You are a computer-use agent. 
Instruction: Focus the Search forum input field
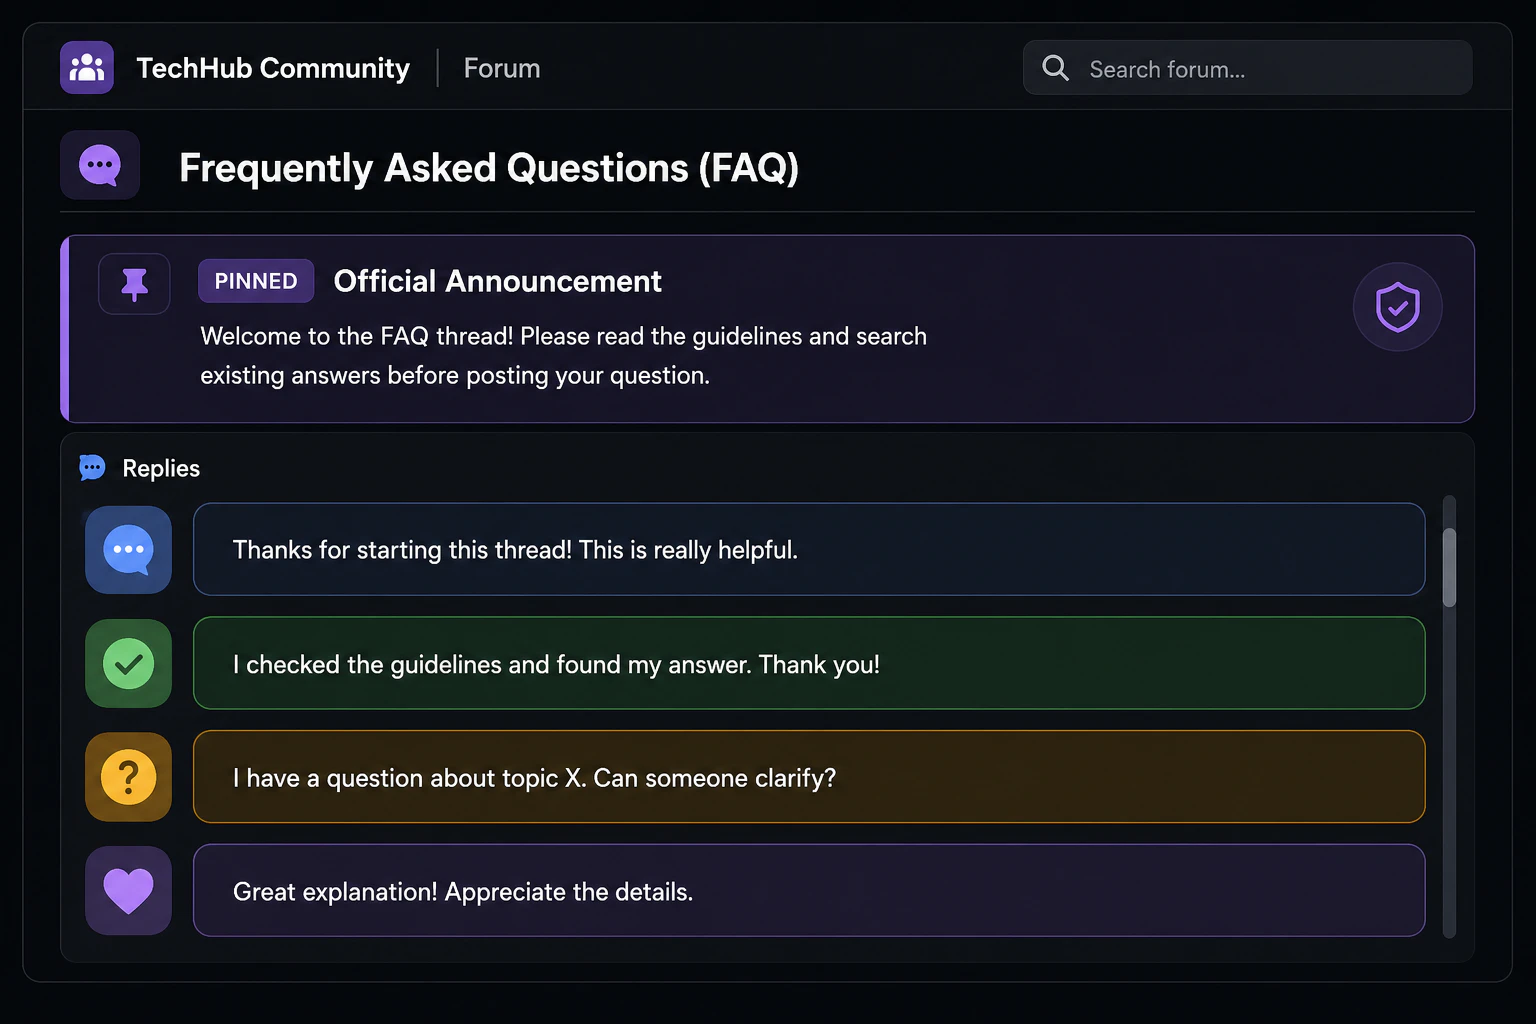click(1247, 68)
